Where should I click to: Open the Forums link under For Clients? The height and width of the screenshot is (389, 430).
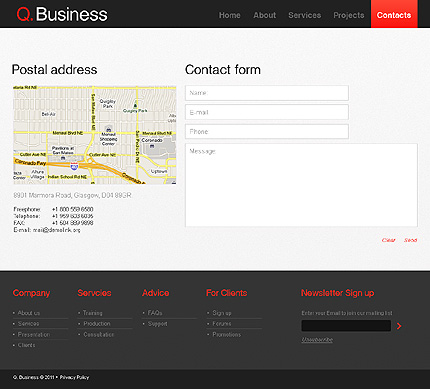(x=222, y=324)
